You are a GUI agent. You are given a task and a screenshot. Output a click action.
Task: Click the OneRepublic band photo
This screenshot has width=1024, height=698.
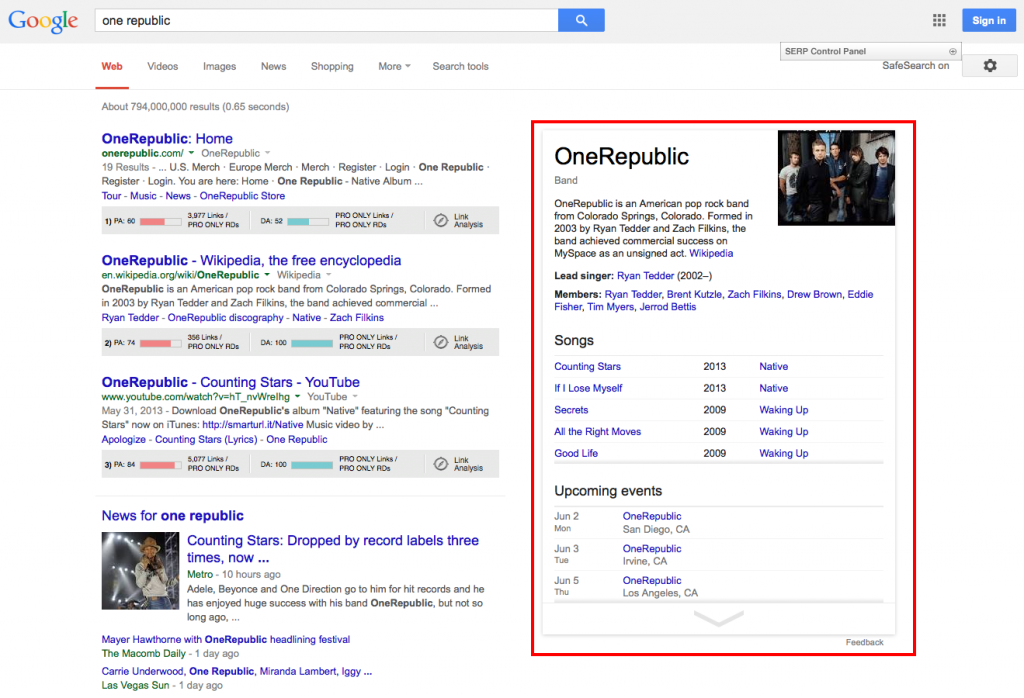836,178
